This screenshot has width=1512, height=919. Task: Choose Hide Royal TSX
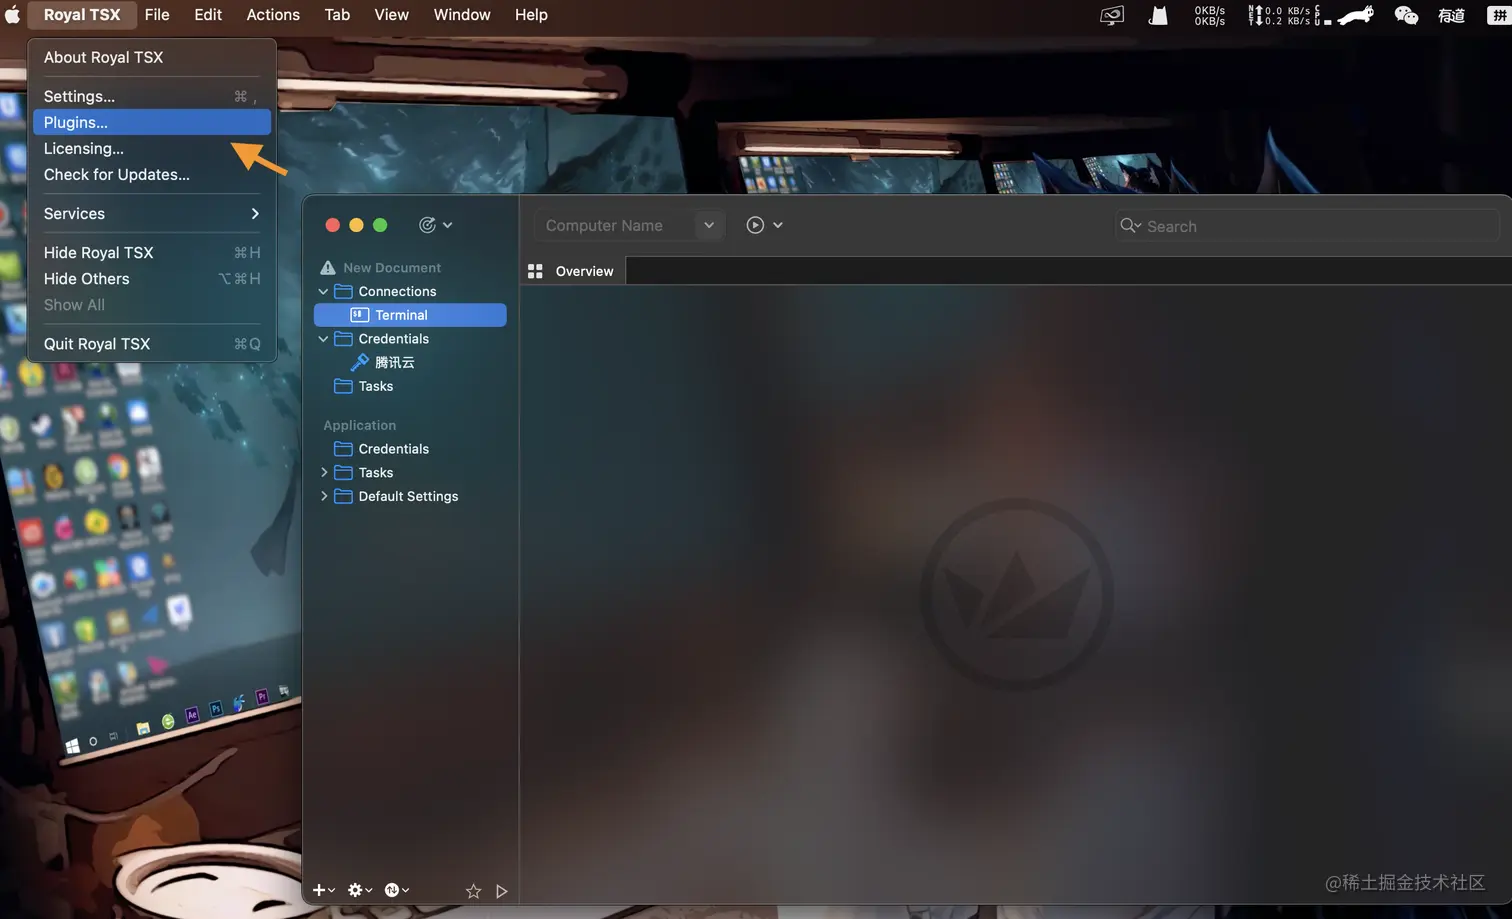[x=152, y=252]
